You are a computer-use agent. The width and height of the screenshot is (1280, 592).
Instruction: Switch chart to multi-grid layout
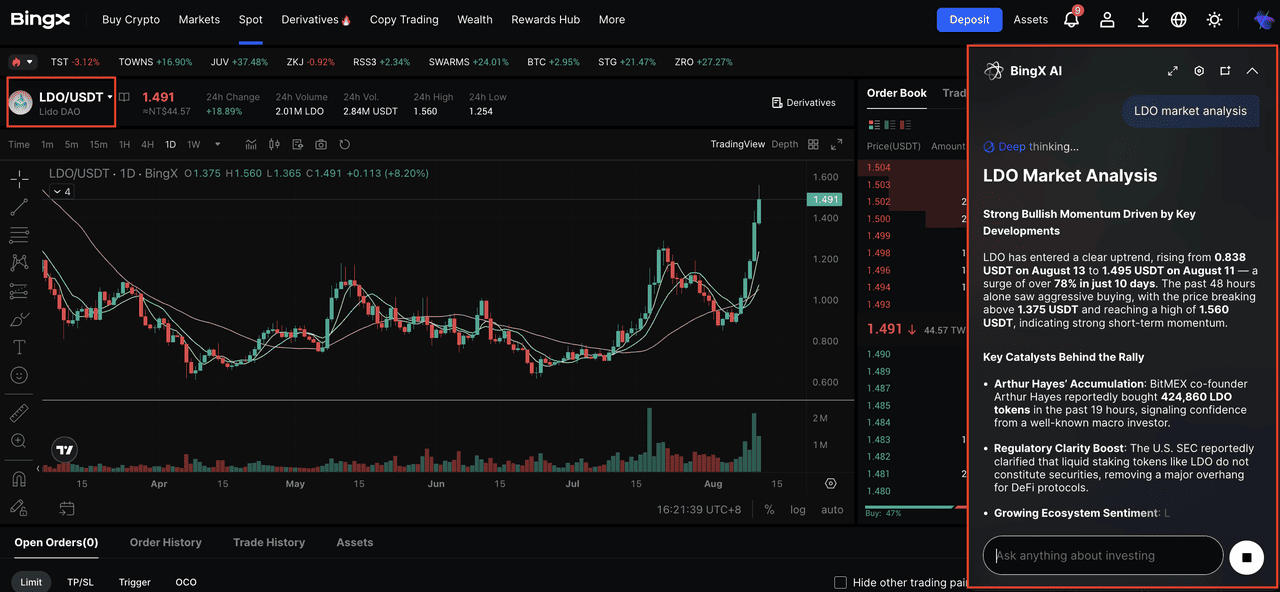814,144
